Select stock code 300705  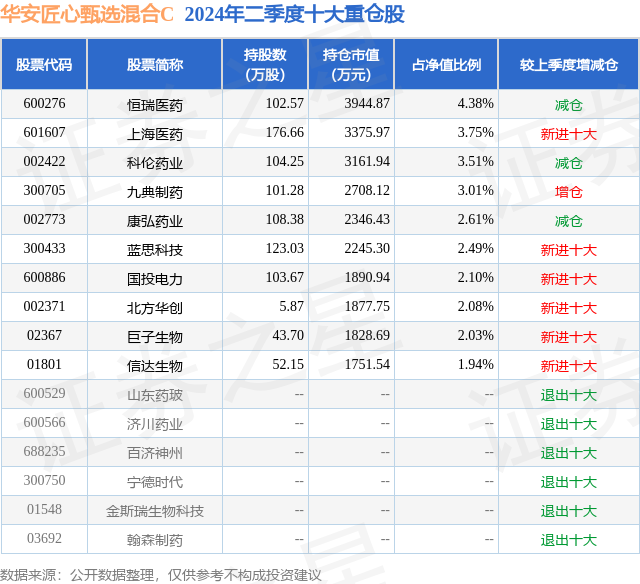click(44, 191)
